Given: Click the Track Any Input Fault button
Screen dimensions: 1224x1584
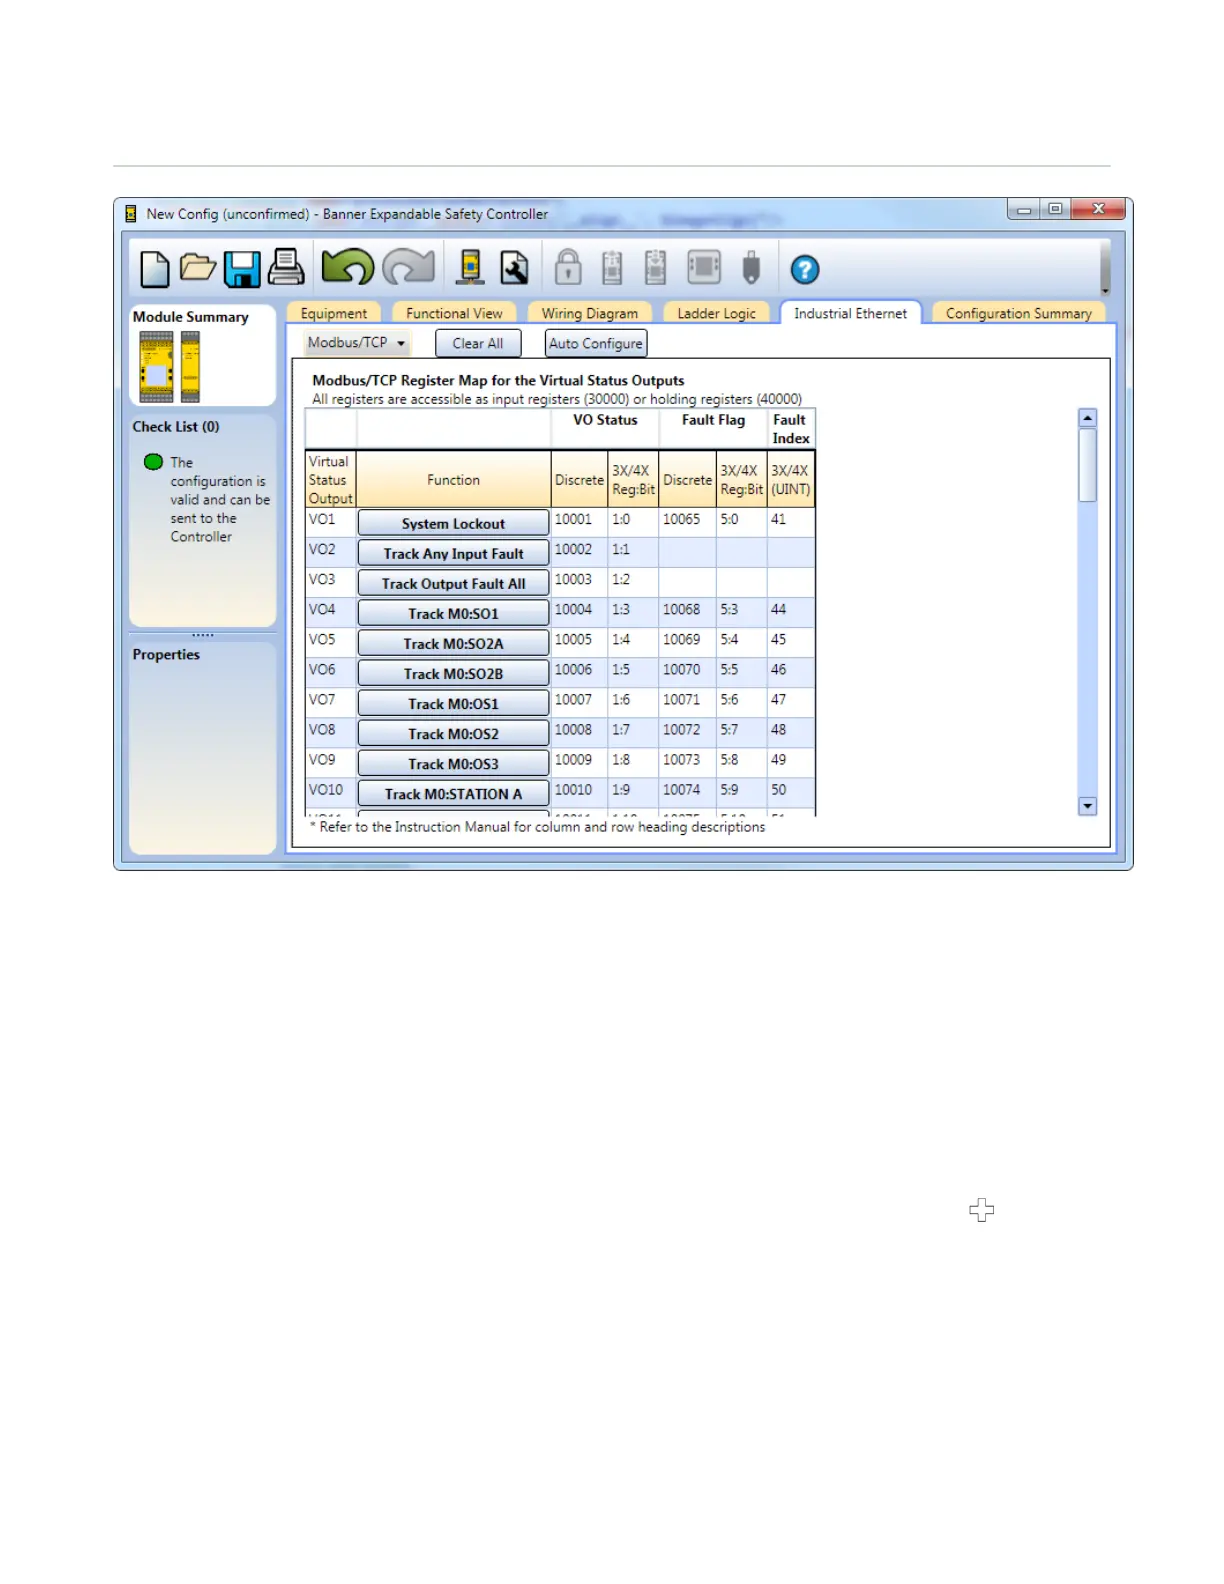Looking at the screenshot, I should [x=453, y=553].
